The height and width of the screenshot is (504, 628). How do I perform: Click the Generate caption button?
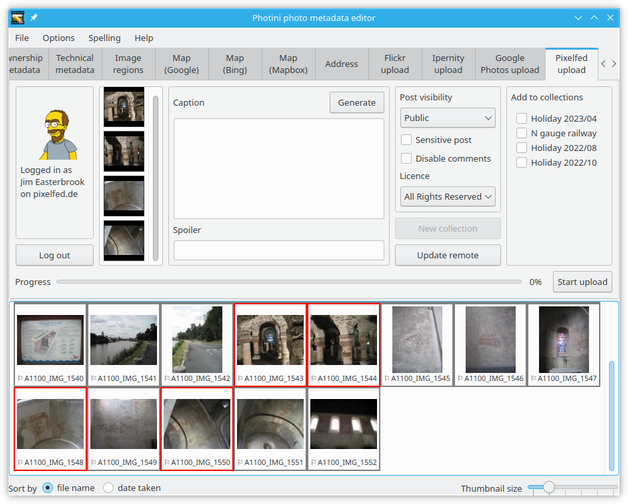(x=356, y=103)
